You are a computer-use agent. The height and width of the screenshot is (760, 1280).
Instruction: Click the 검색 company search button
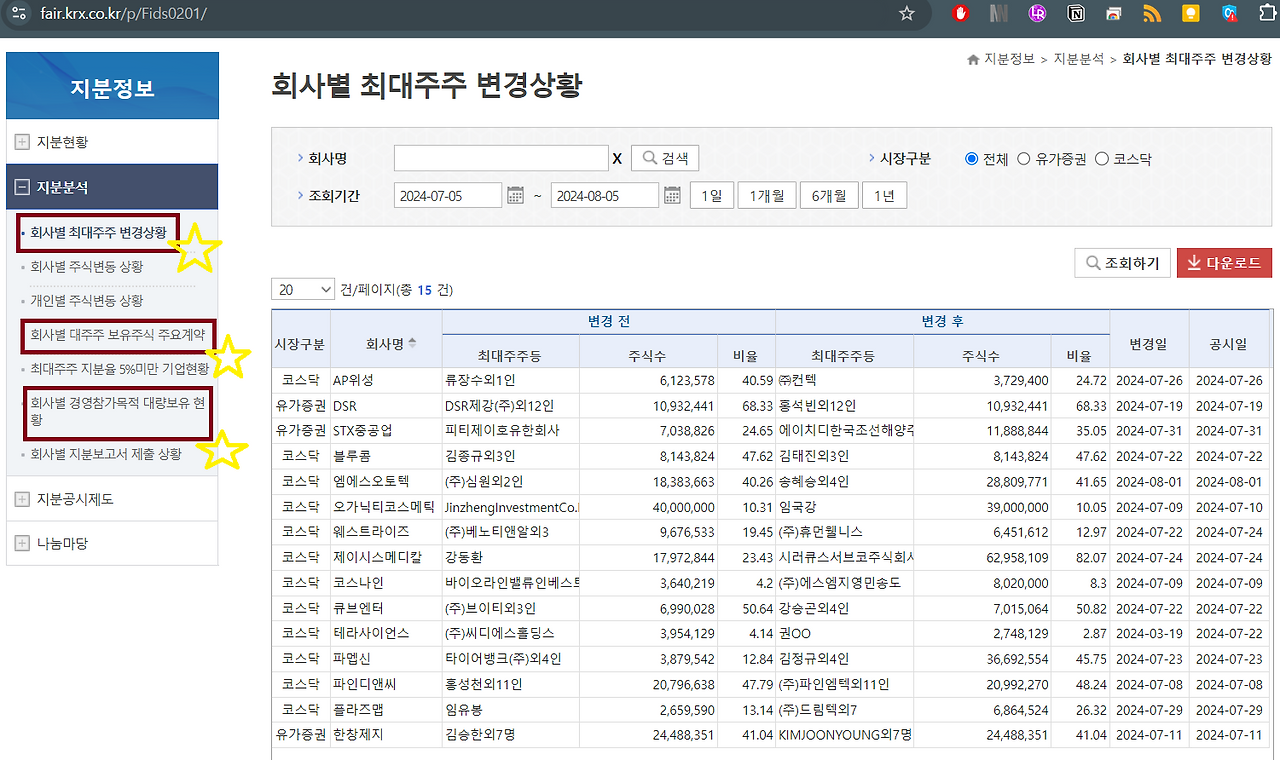665,158
